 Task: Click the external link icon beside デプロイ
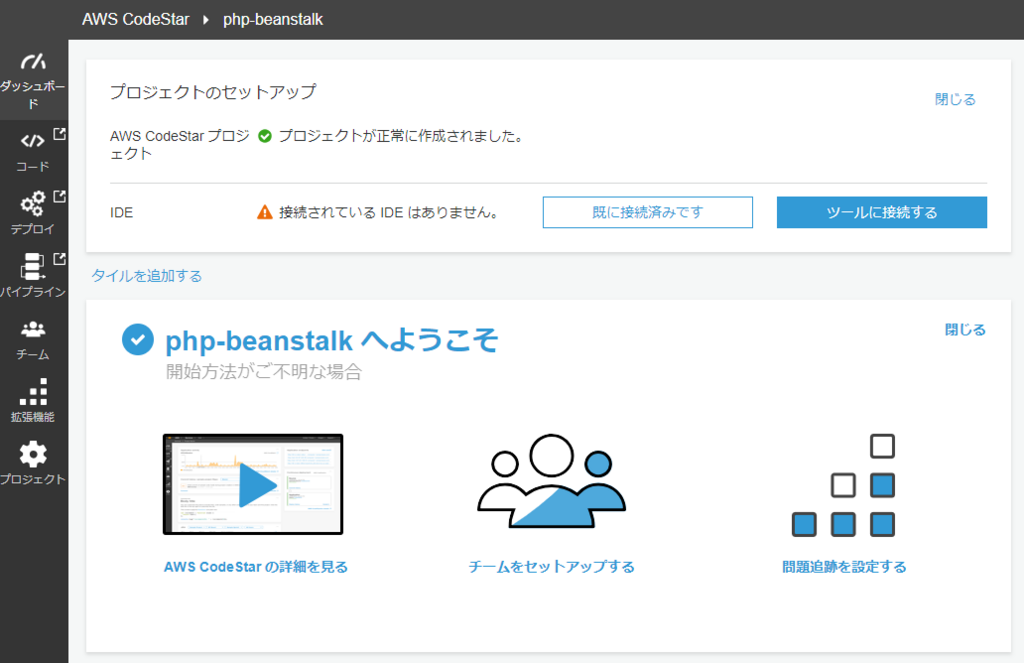(59, 196)
